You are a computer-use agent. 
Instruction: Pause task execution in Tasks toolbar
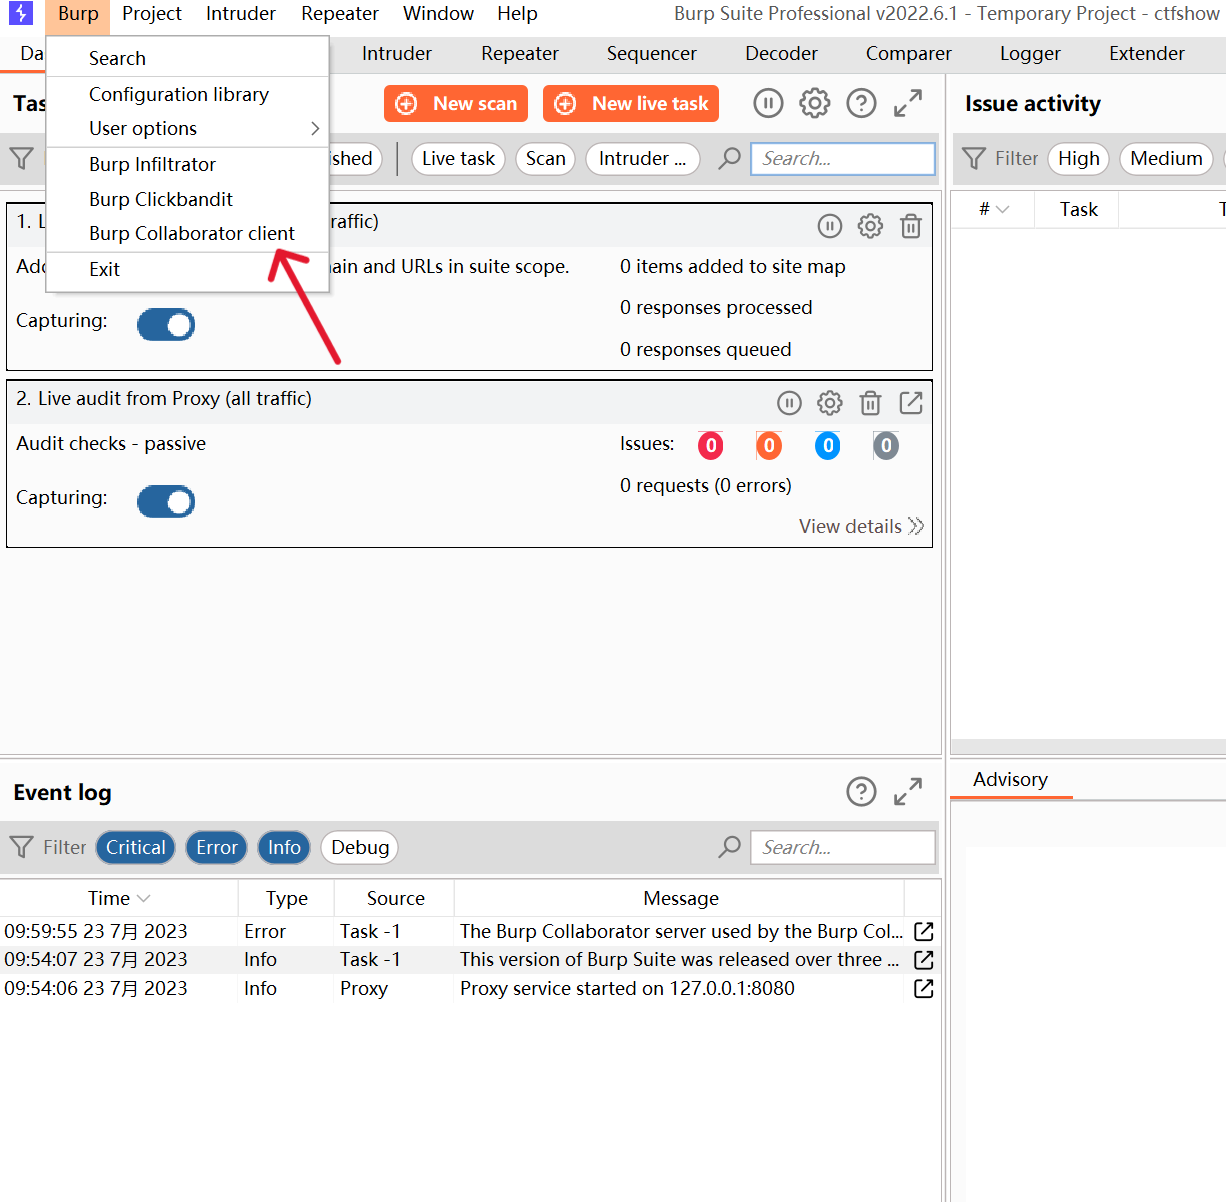(x=768, y=103)
